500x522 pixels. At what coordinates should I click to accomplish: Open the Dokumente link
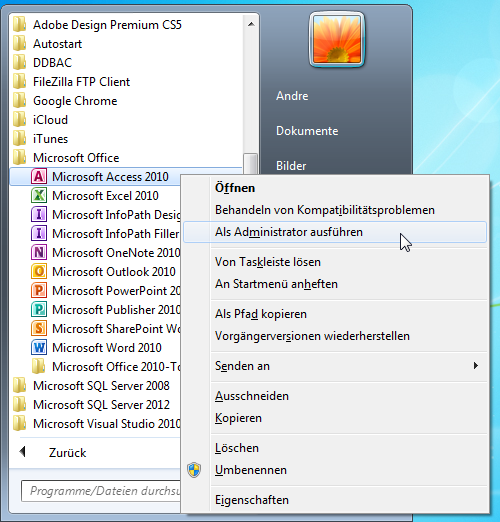coord(307,131)
